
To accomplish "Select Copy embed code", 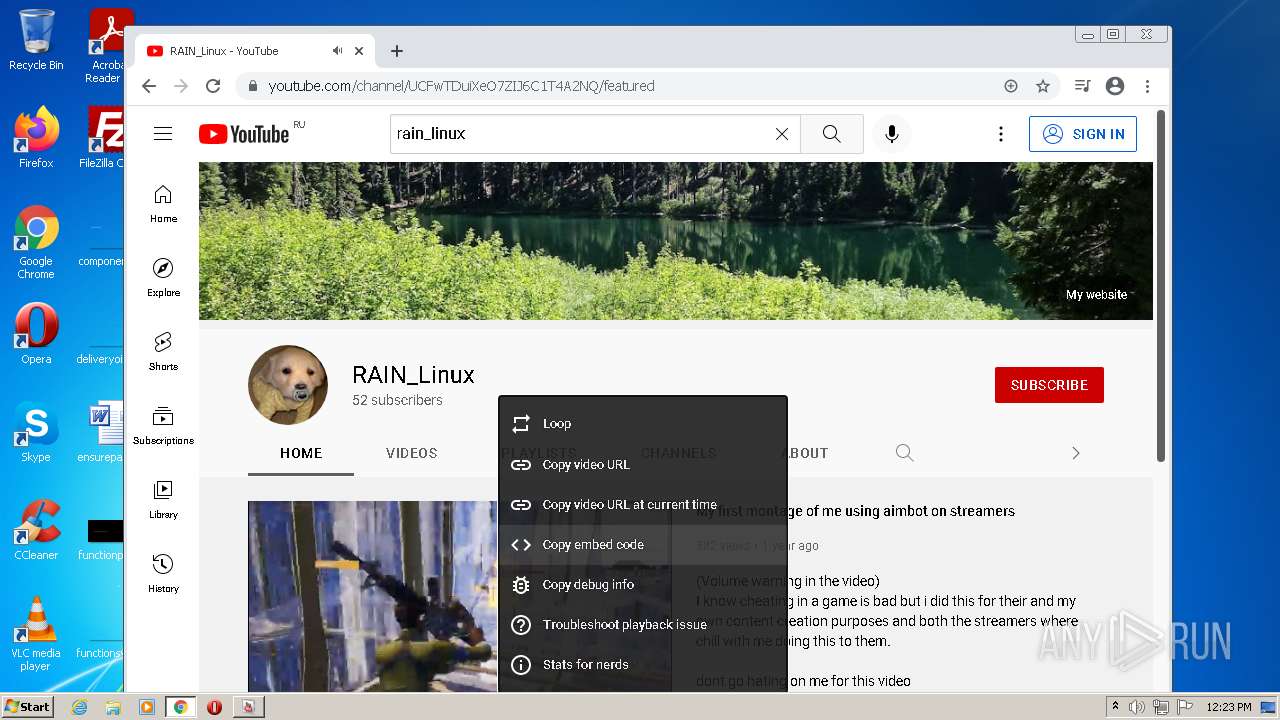I will pyautogui.click(x=643, y=545).
